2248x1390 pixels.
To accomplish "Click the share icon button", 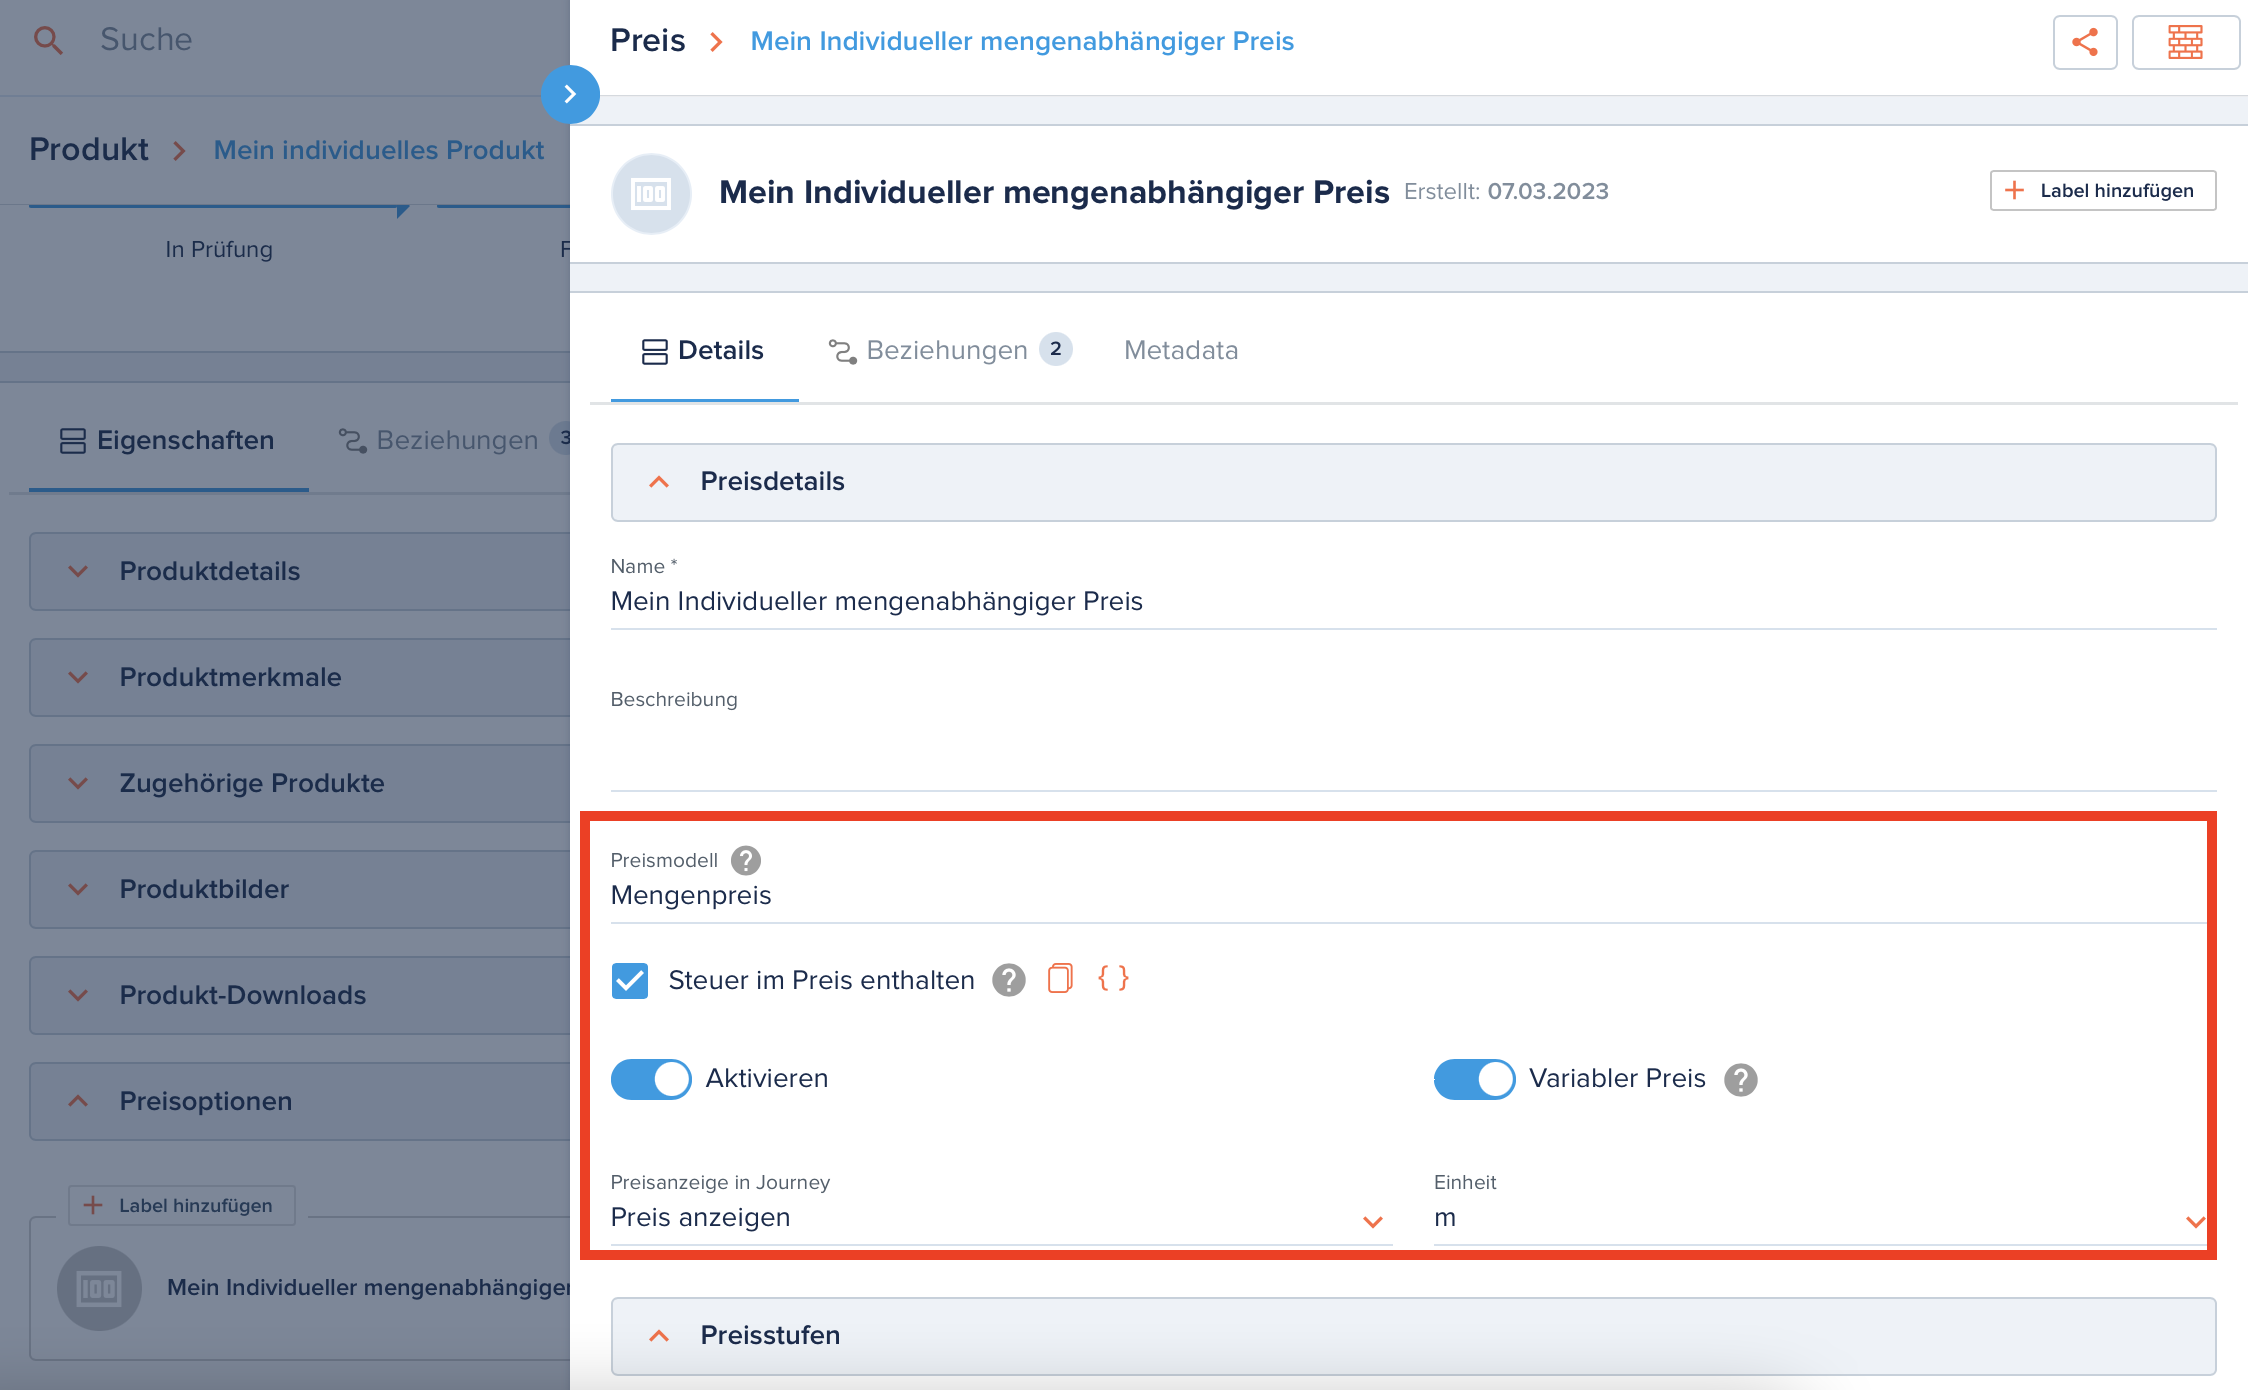I will coord(2085,42).
